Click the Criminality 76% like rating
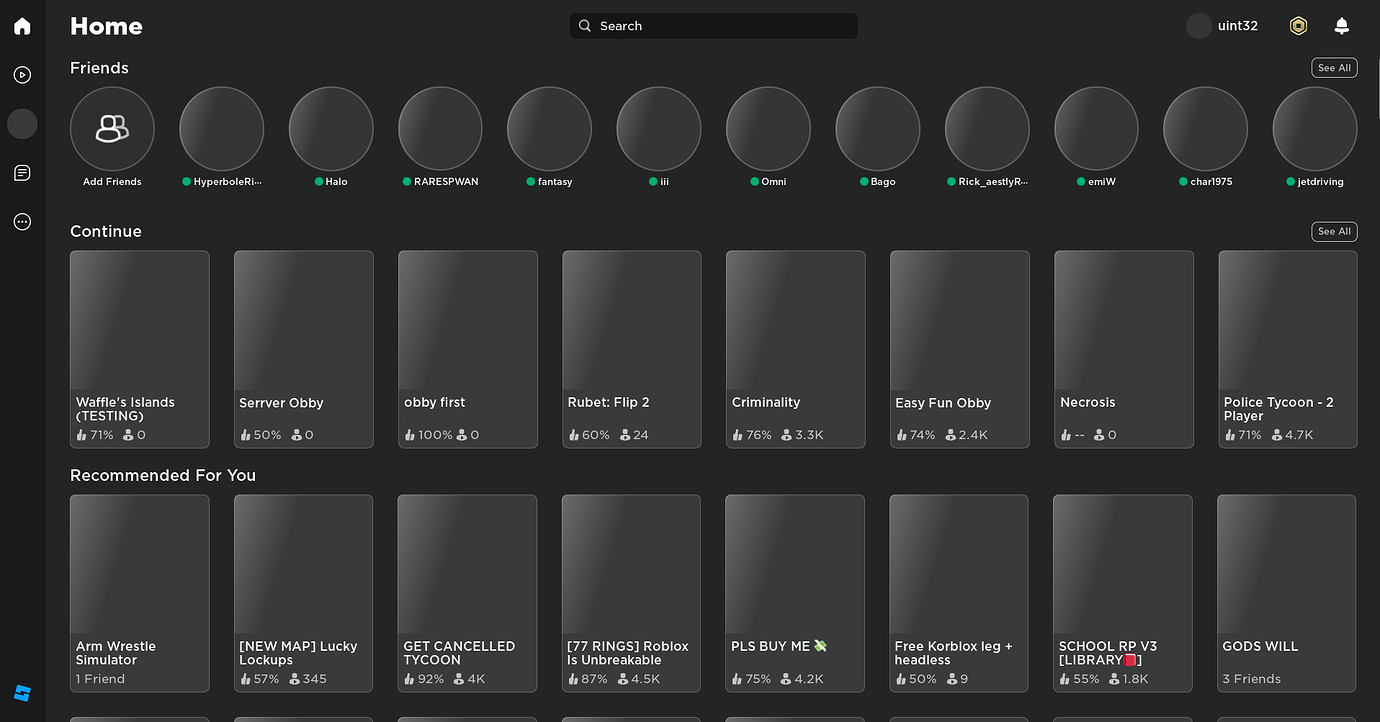The image size is (1380, 722). click(752, 435)
